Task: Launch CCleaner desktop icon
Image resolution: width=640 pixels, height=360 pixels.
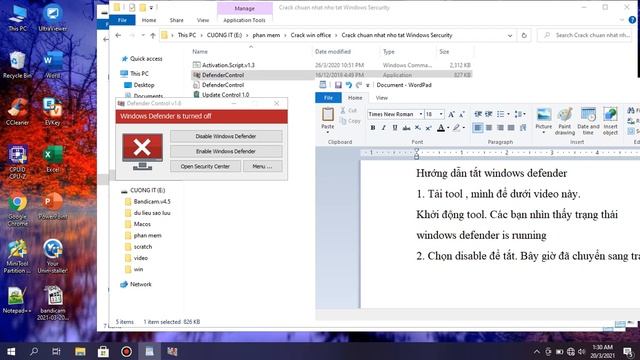Action: point(17,112)
